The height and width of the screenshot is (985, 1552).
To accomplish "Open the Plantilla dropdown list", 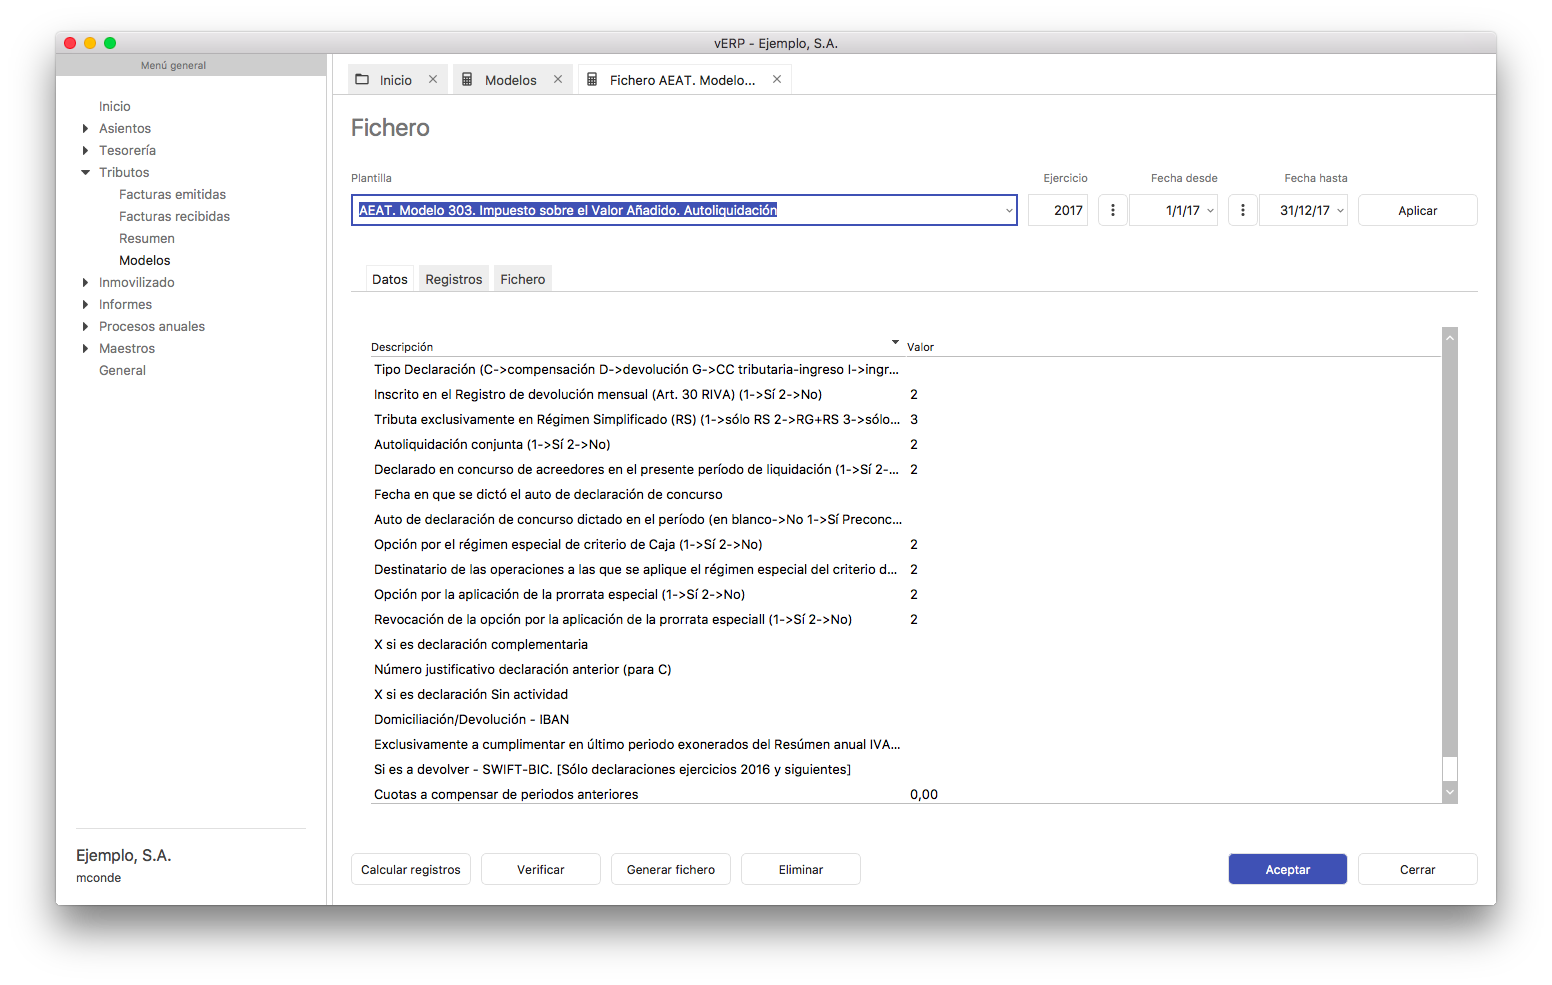I will (x=1008, y=211).
